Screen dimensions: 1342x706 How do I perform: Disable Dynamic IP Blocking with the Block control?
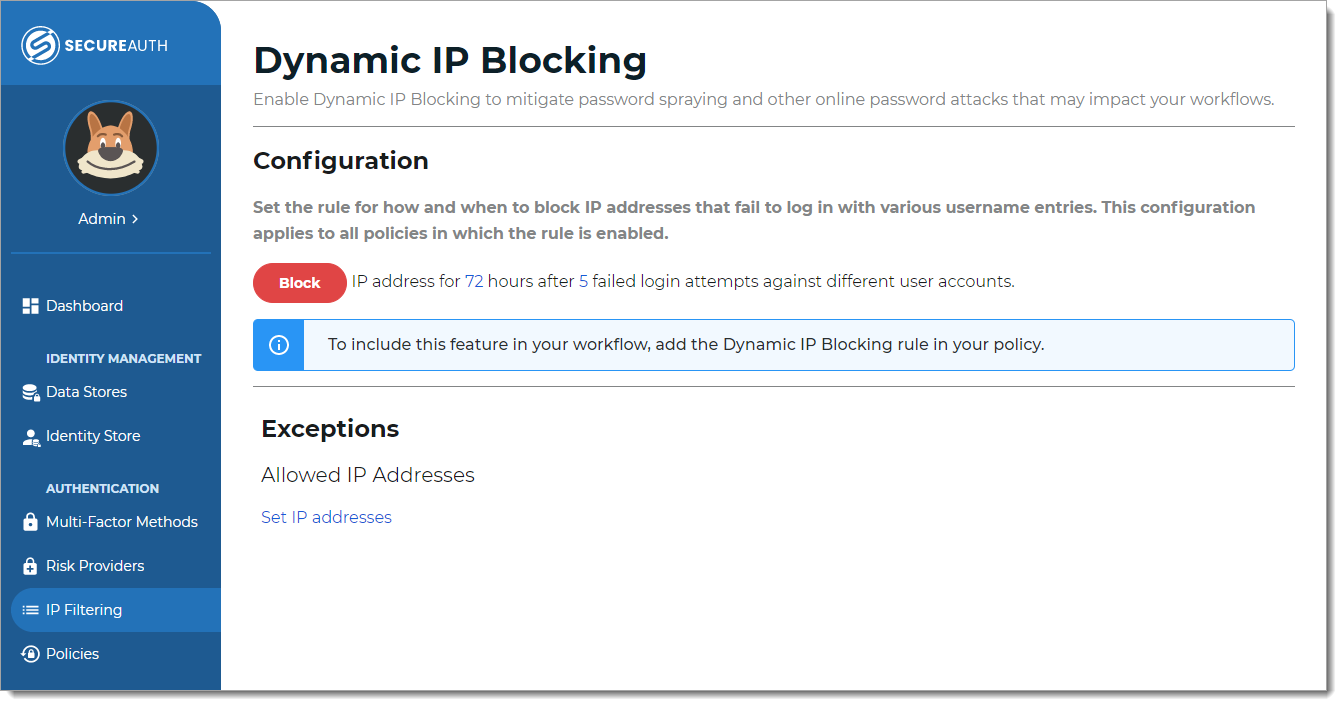pyautogui.click(x=299, y=283)
